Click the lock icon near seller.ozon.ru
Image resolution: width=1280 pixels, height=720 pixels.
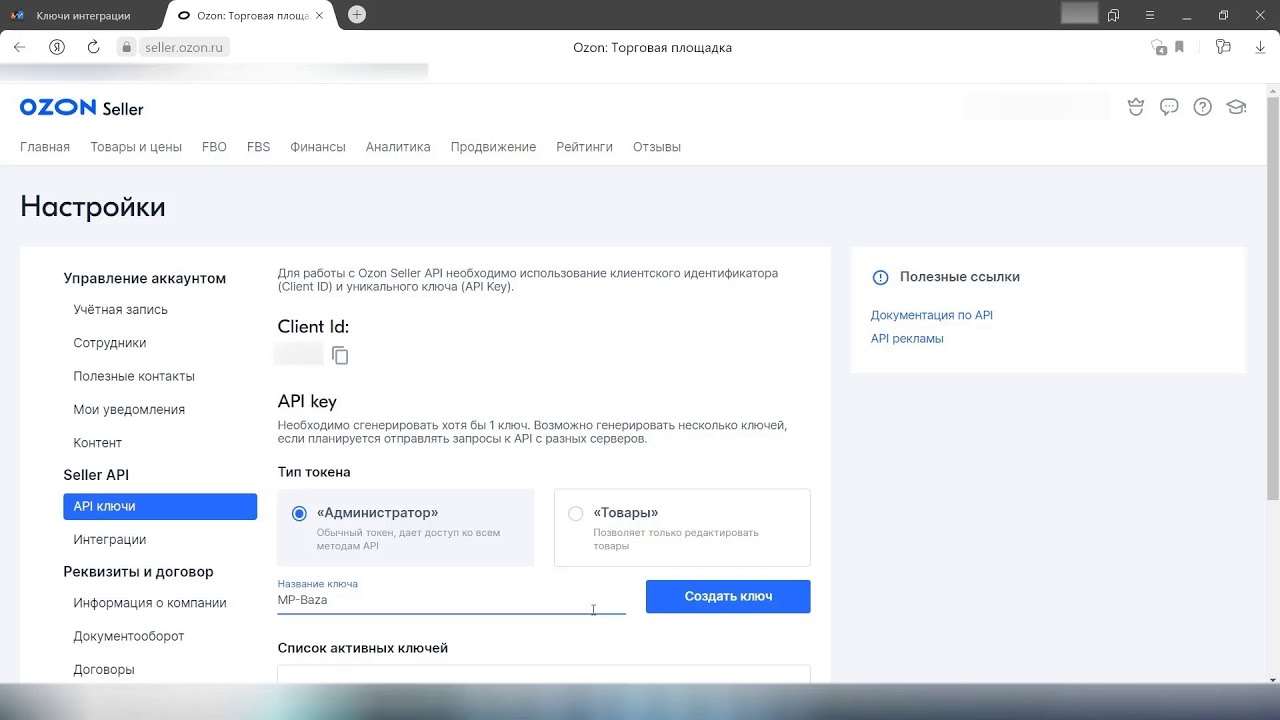[126, 47]
